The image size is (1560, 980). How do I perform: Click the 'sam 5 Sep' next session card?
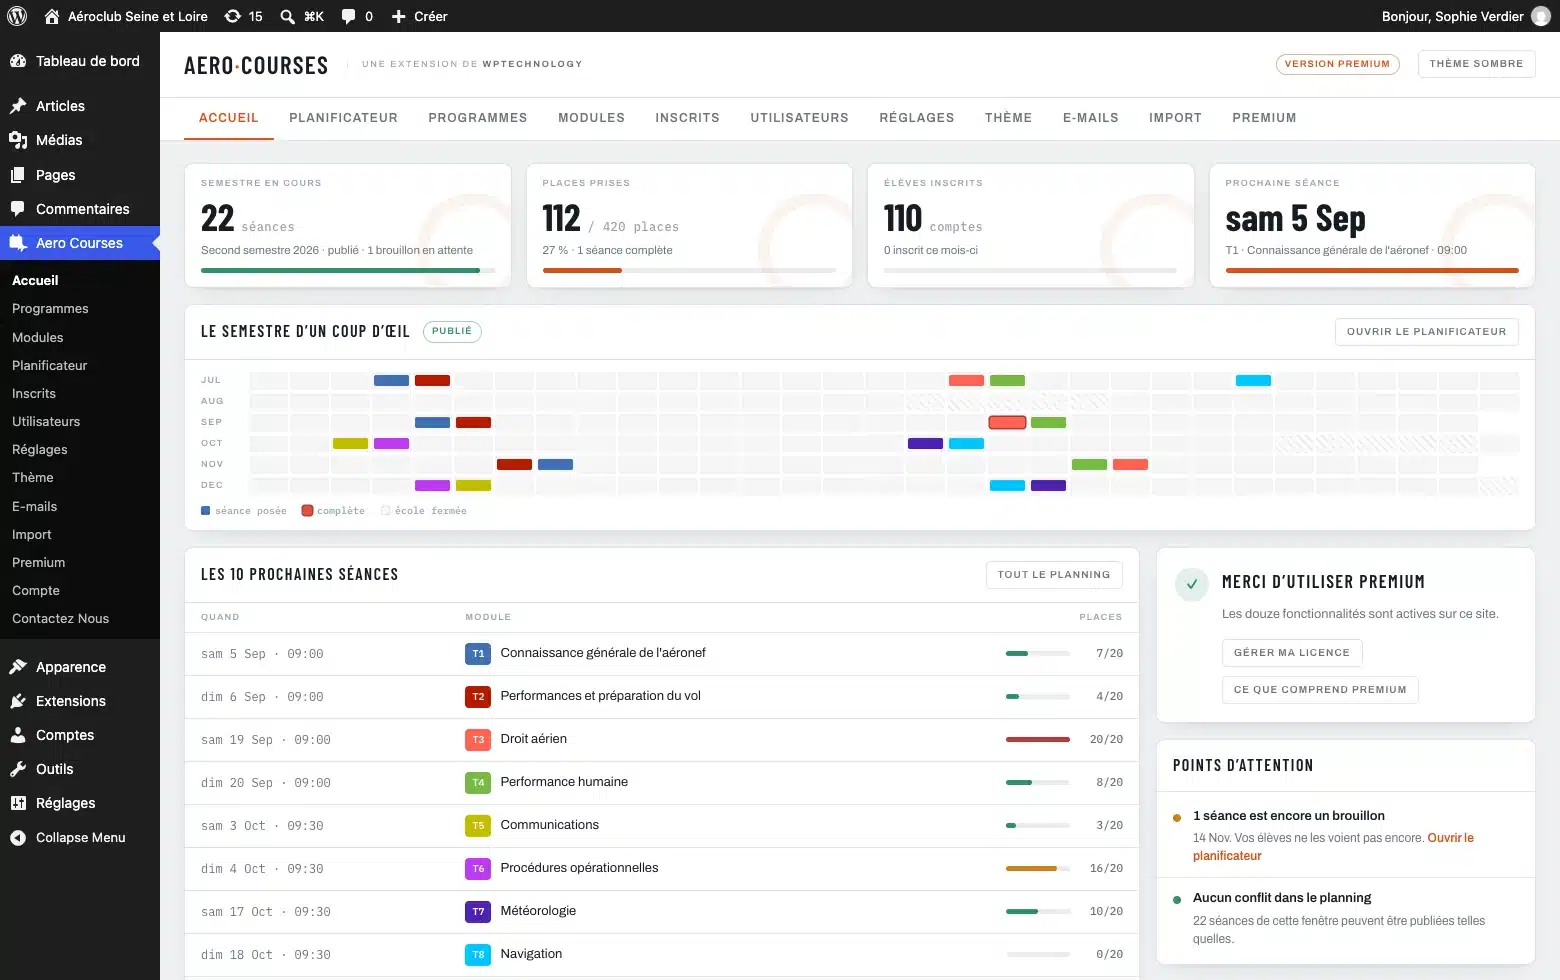click(1372, 226)
